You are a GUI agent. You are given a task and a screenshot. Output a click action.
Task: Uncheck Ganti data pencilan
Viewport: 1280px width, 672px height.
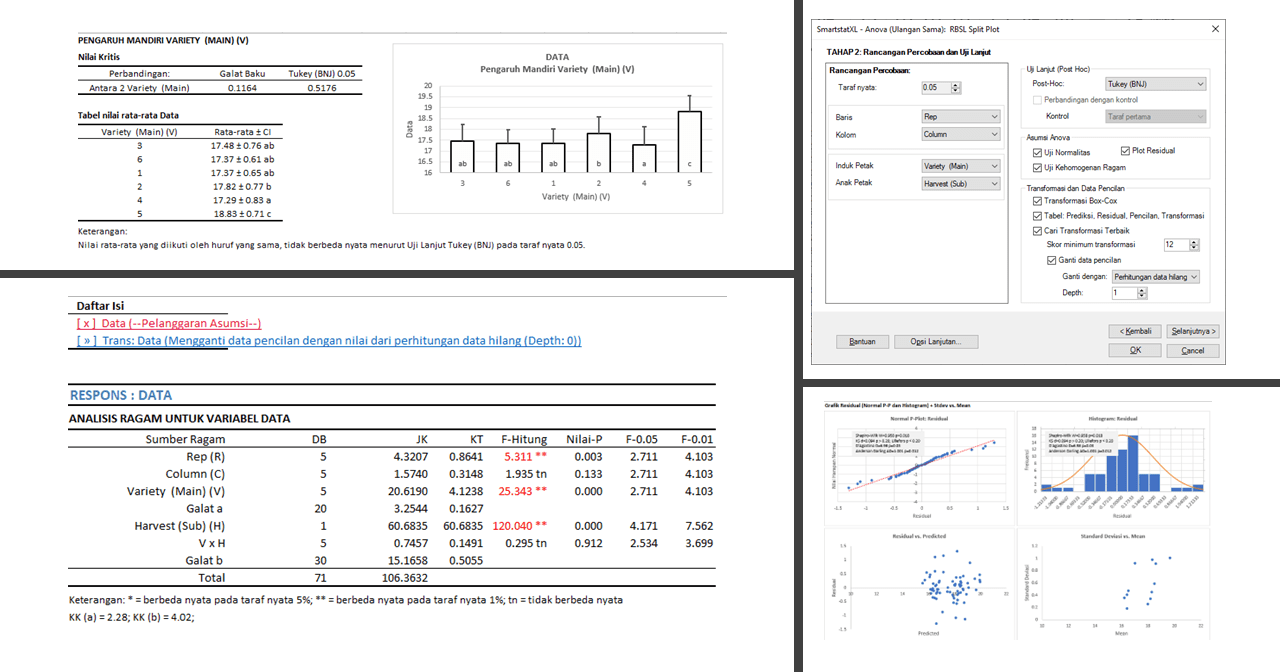pos(1051,260)
